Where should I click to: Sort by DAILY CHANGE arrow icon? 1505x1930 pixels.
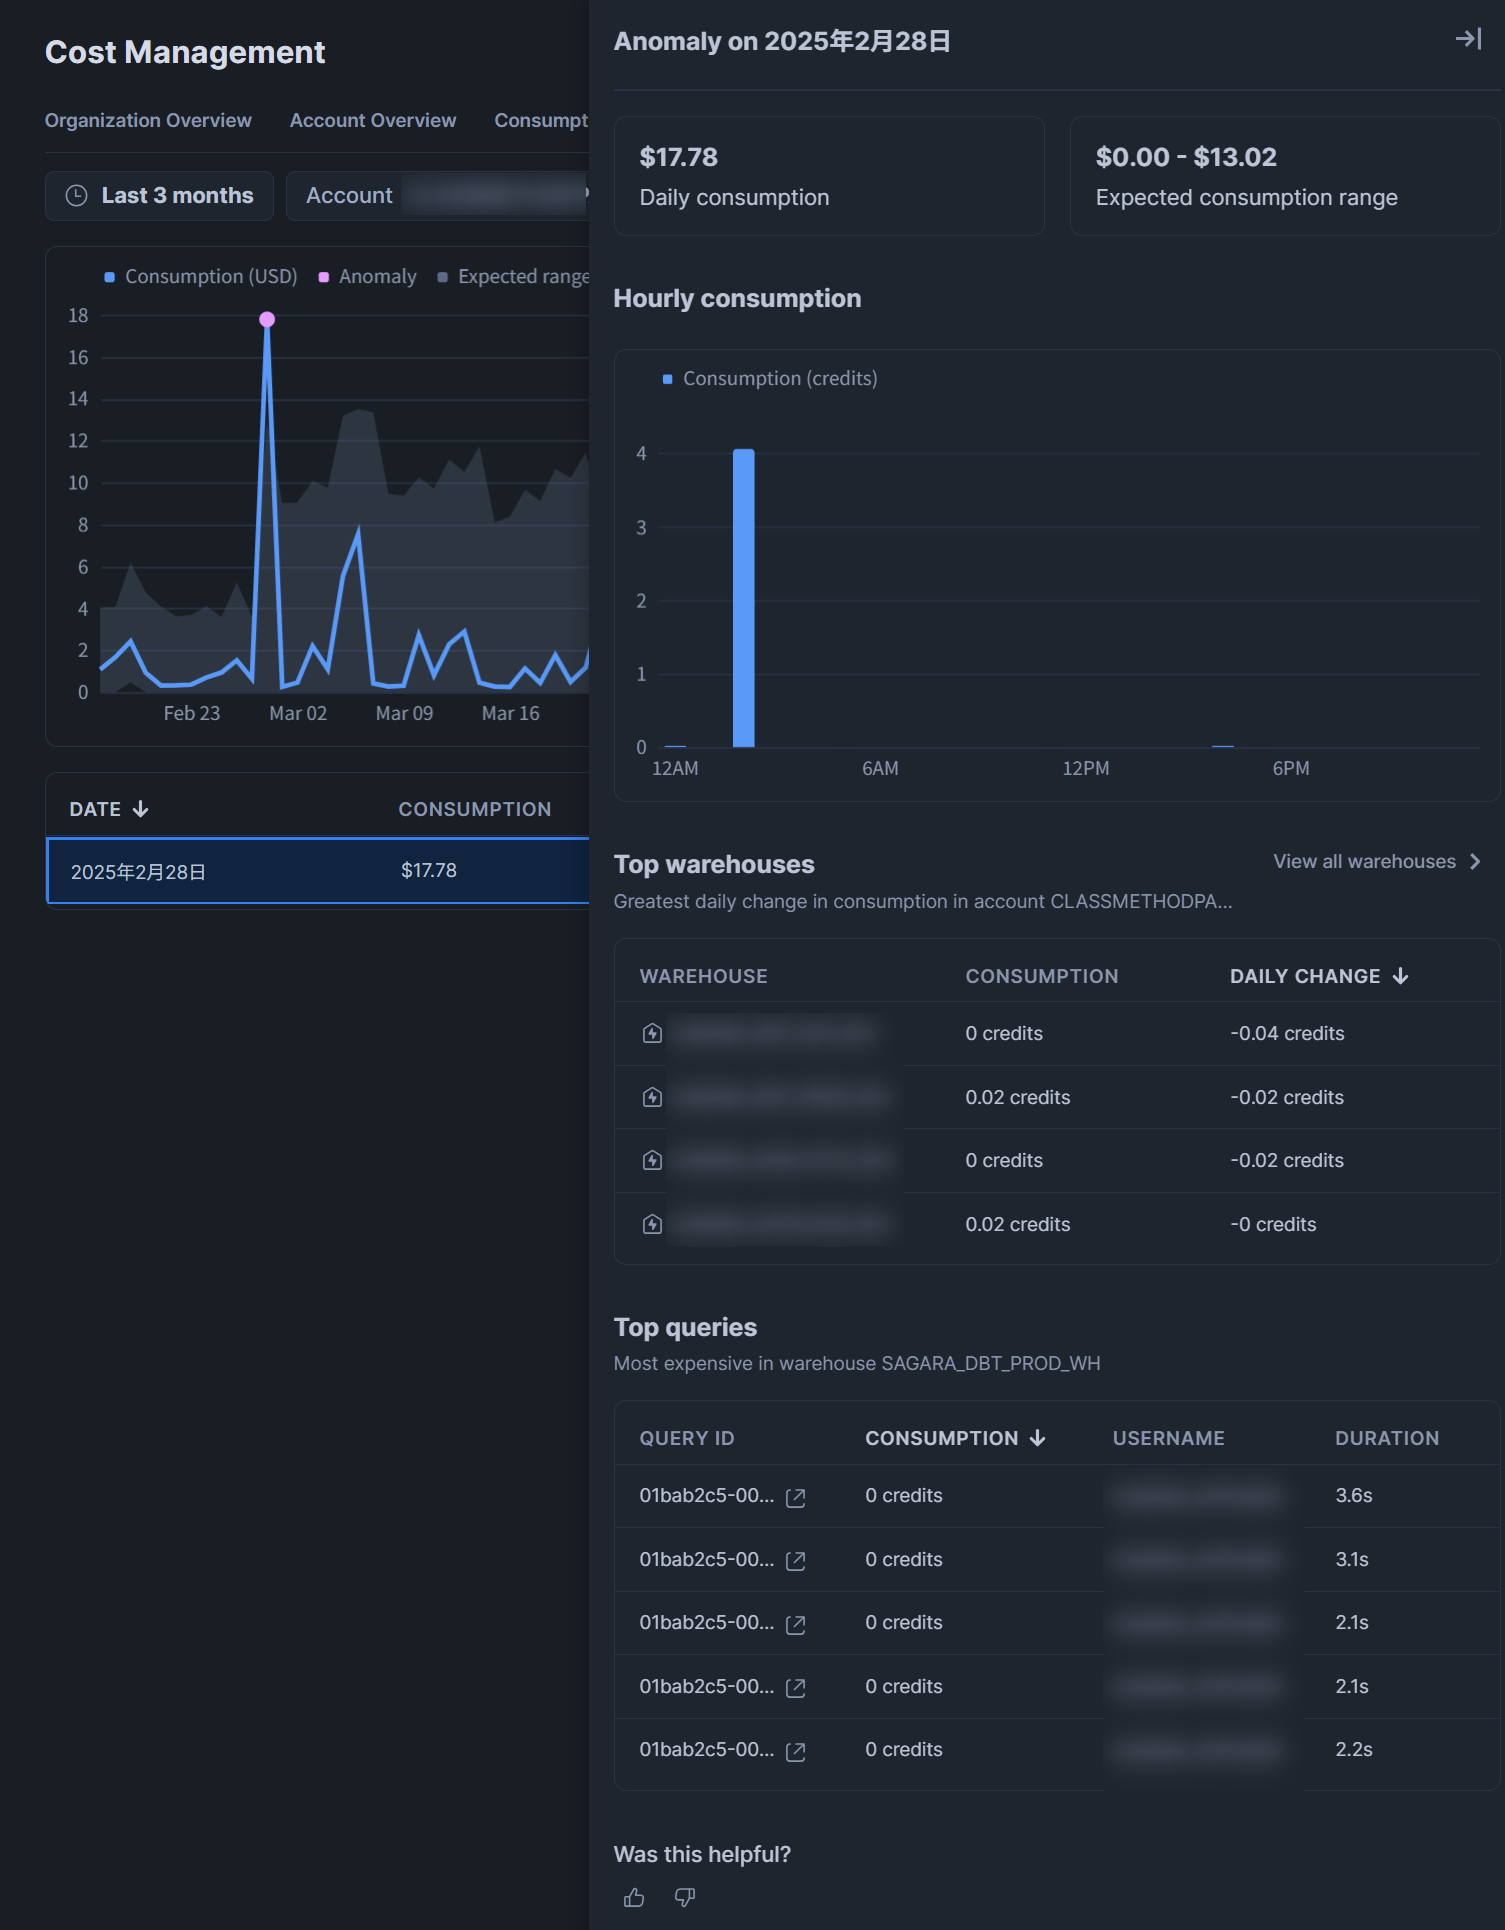(1400, 976)
